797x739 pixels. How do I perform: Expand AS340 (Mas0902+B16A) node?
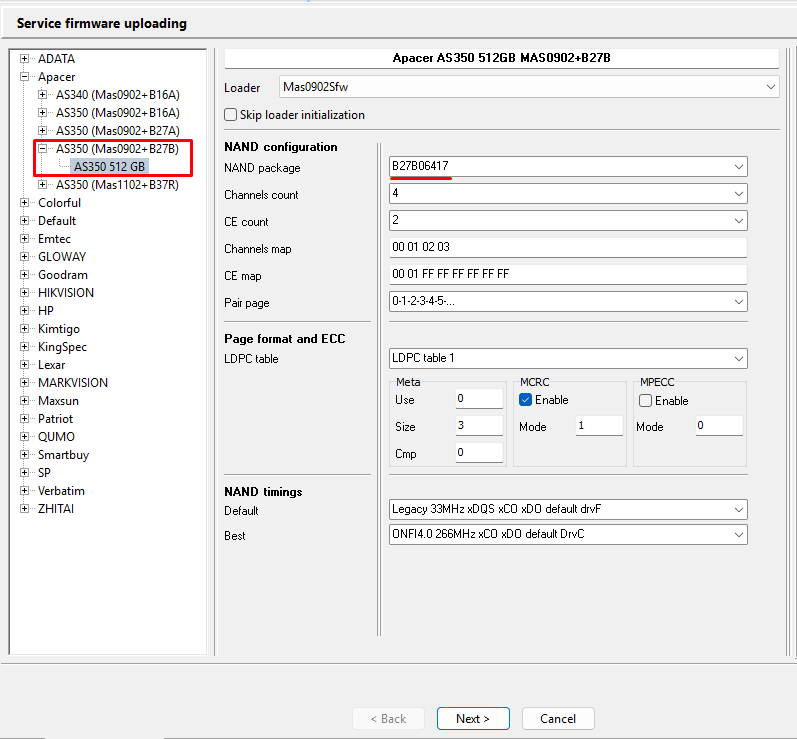click(x=42, y=95)
